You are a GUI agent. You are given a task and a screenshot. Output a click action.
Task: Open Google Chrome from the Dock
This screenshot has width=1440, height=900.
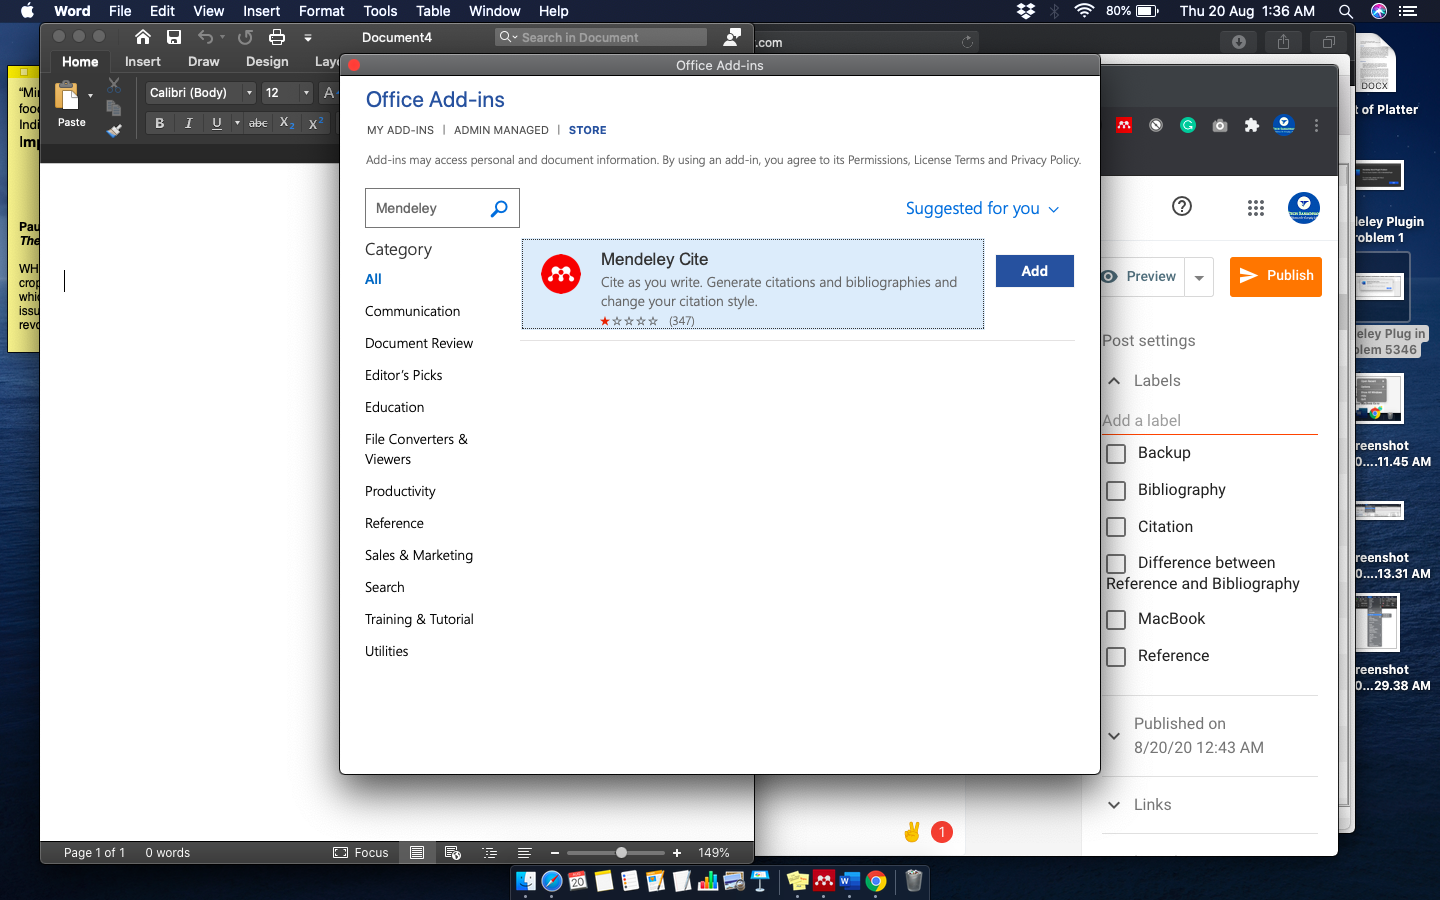click(x=876, y=881)
